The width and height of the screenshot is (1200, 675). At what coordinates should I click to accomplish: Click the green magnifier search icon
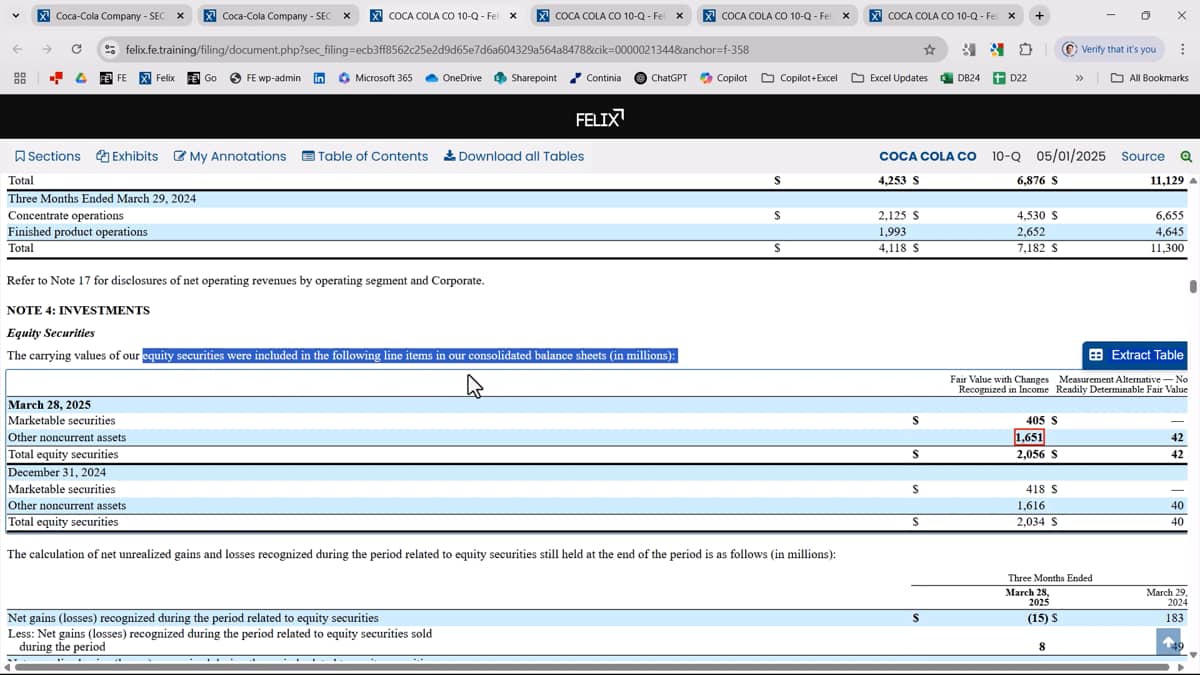click(1186, 156)
